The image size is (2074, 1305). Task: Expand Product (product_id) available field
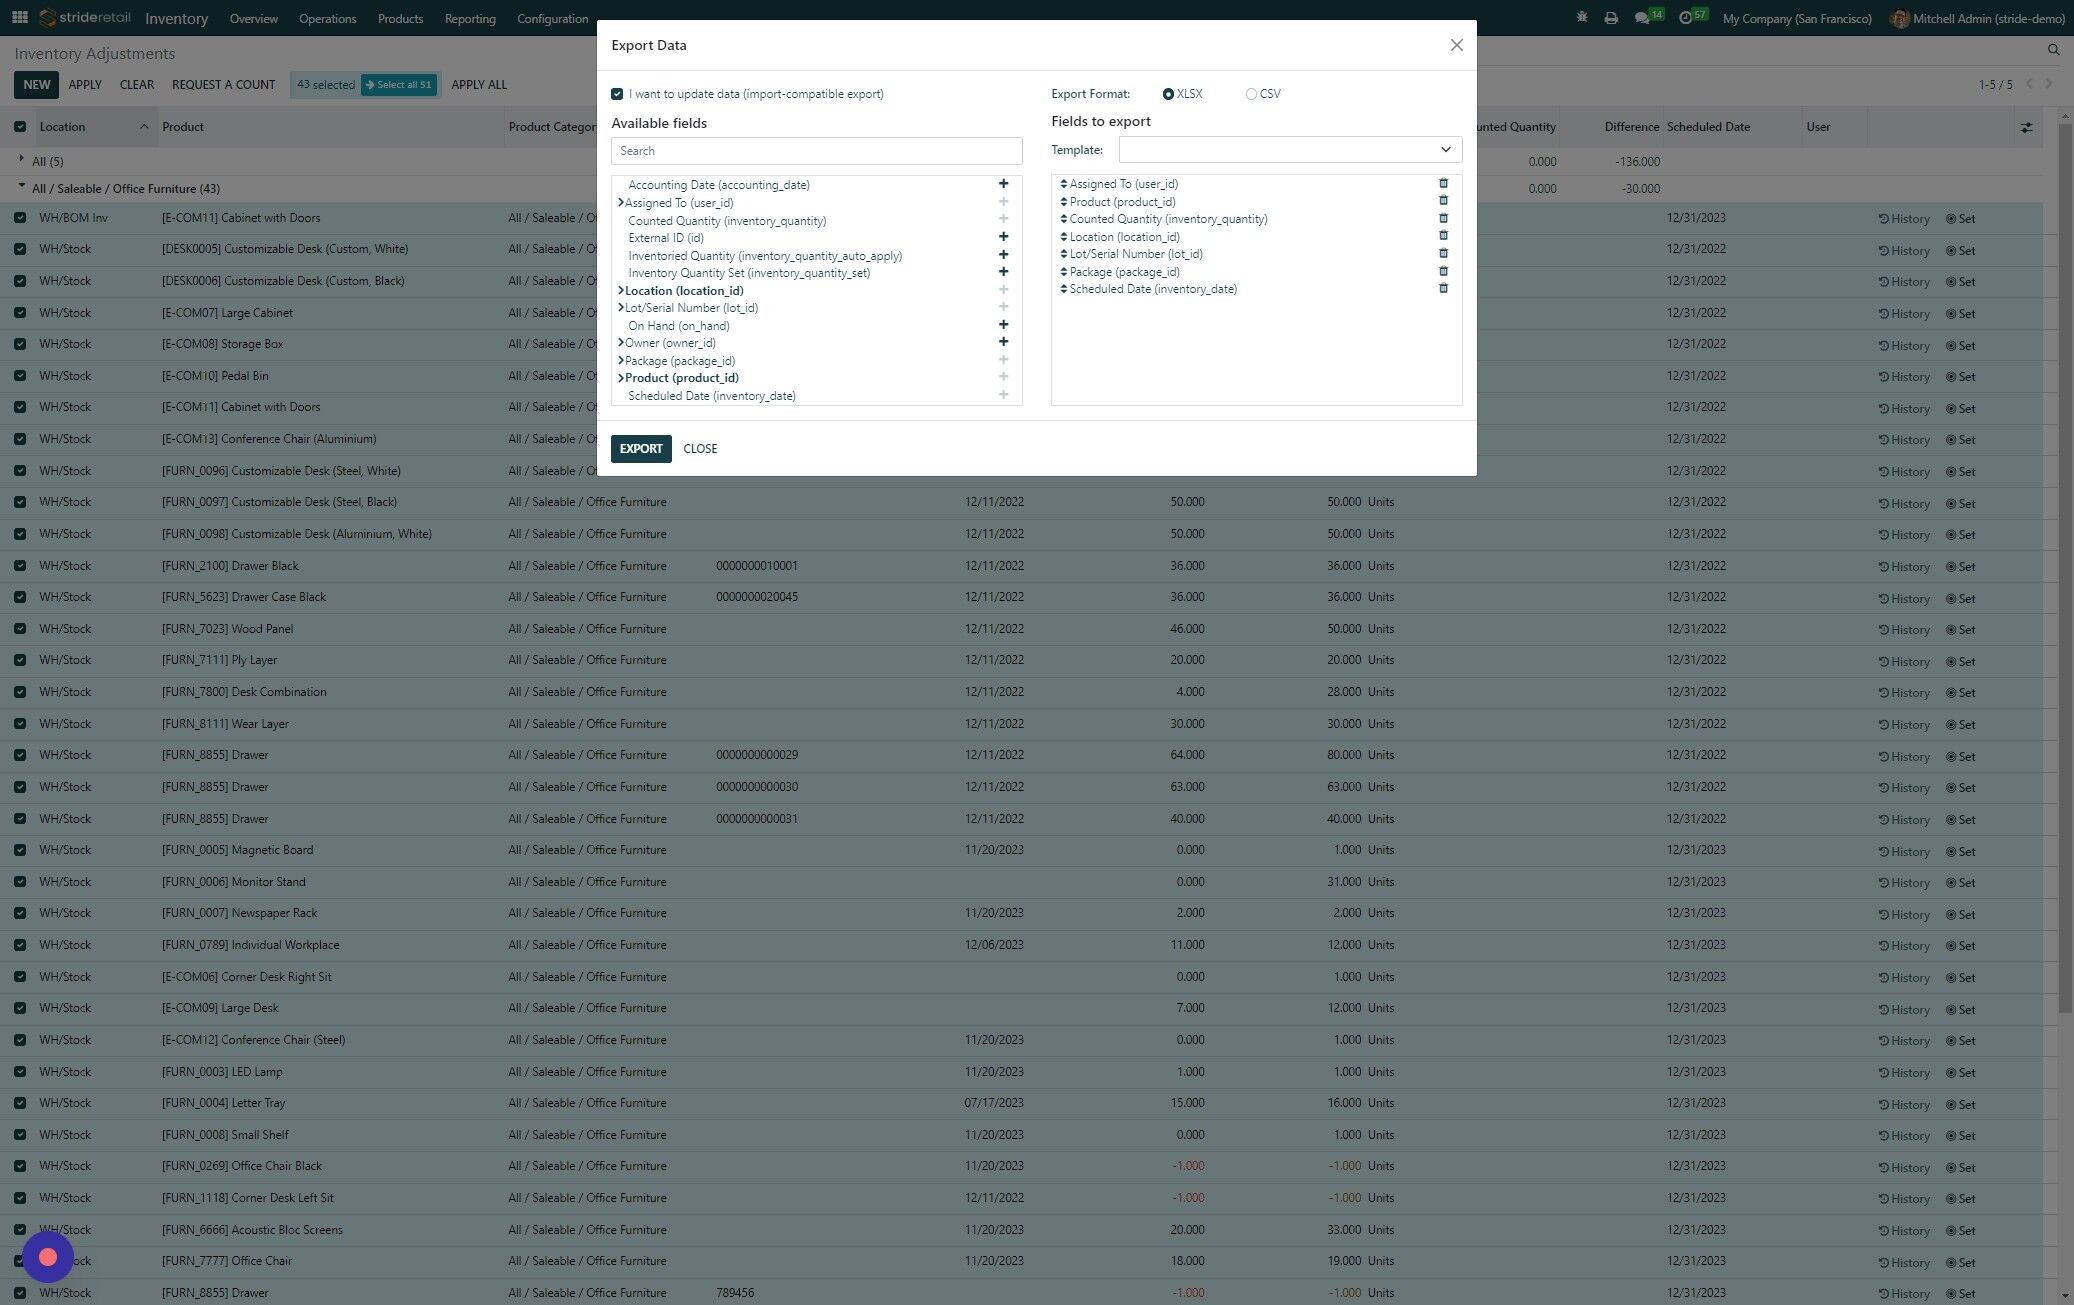(x=620, y=378)
